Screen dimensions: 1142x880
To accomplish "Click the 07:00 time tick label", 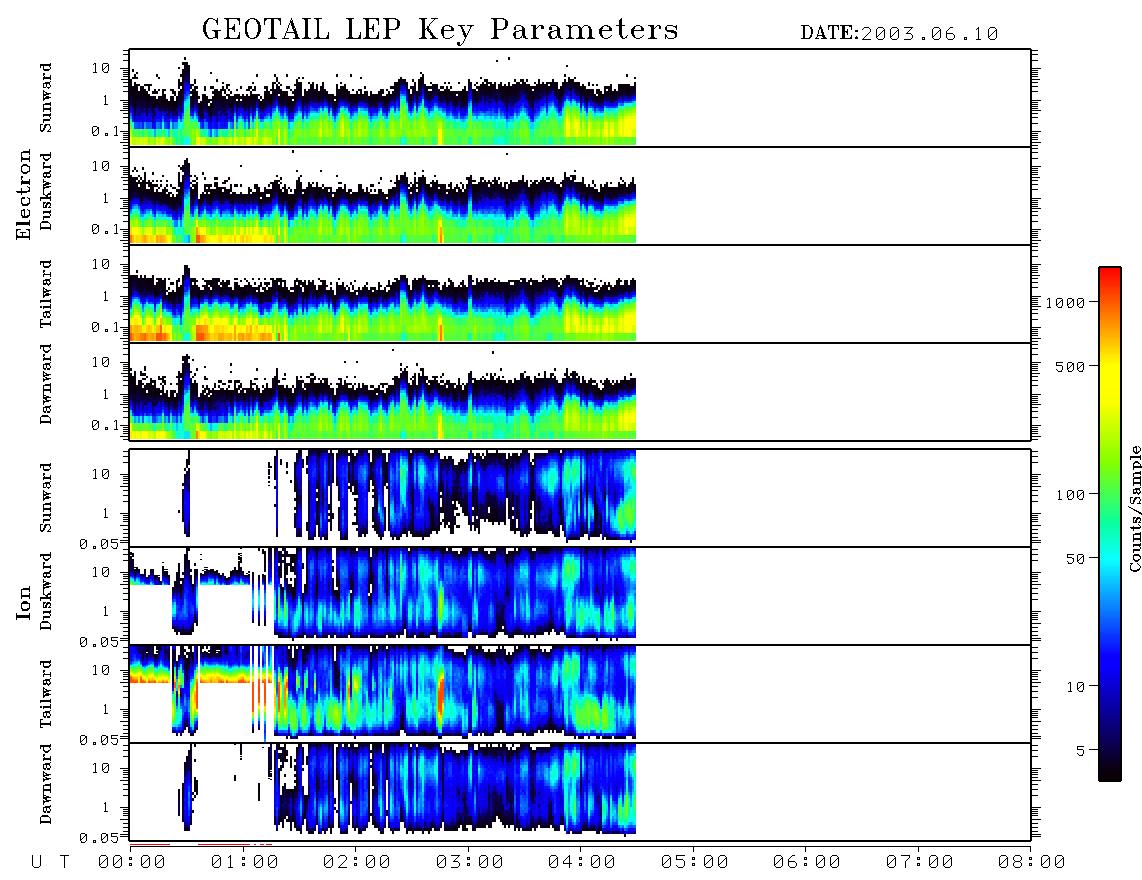I will tap(920, 863).
